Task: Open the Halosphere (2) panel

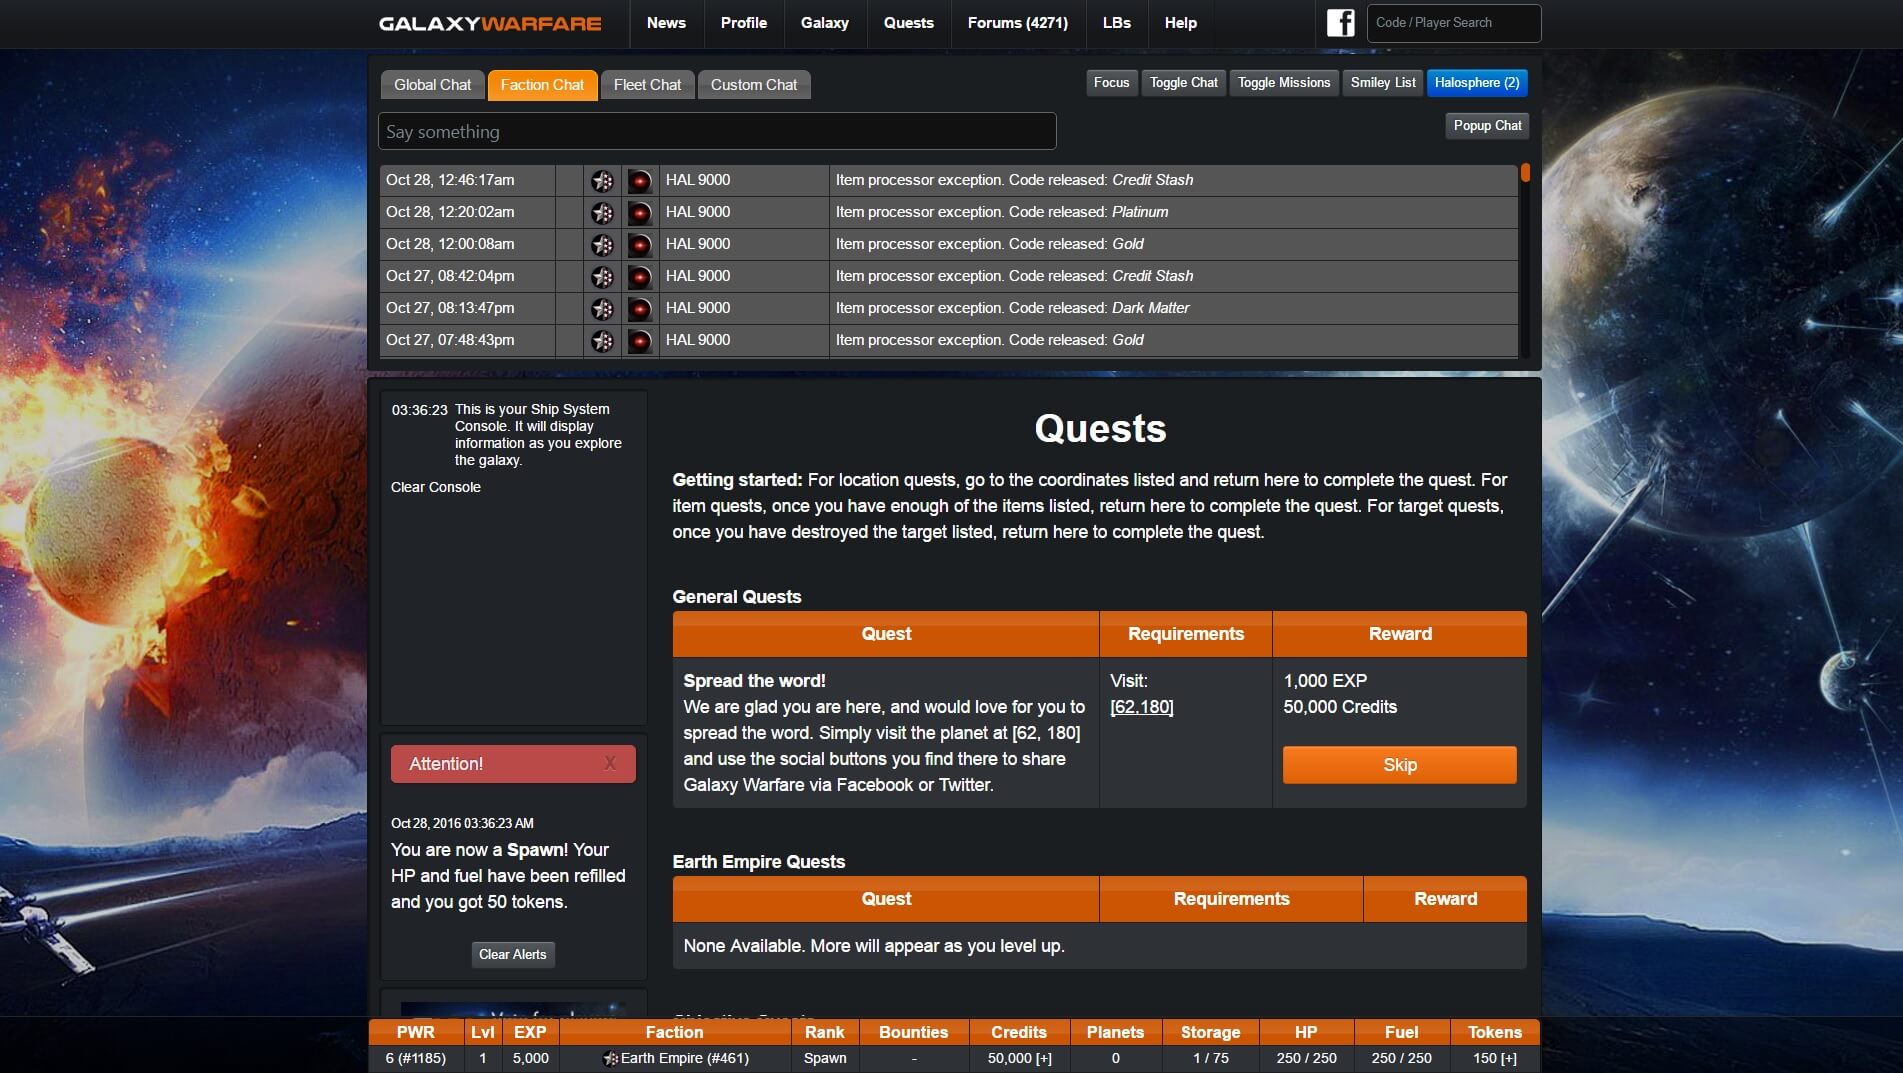Action: 1476,83
